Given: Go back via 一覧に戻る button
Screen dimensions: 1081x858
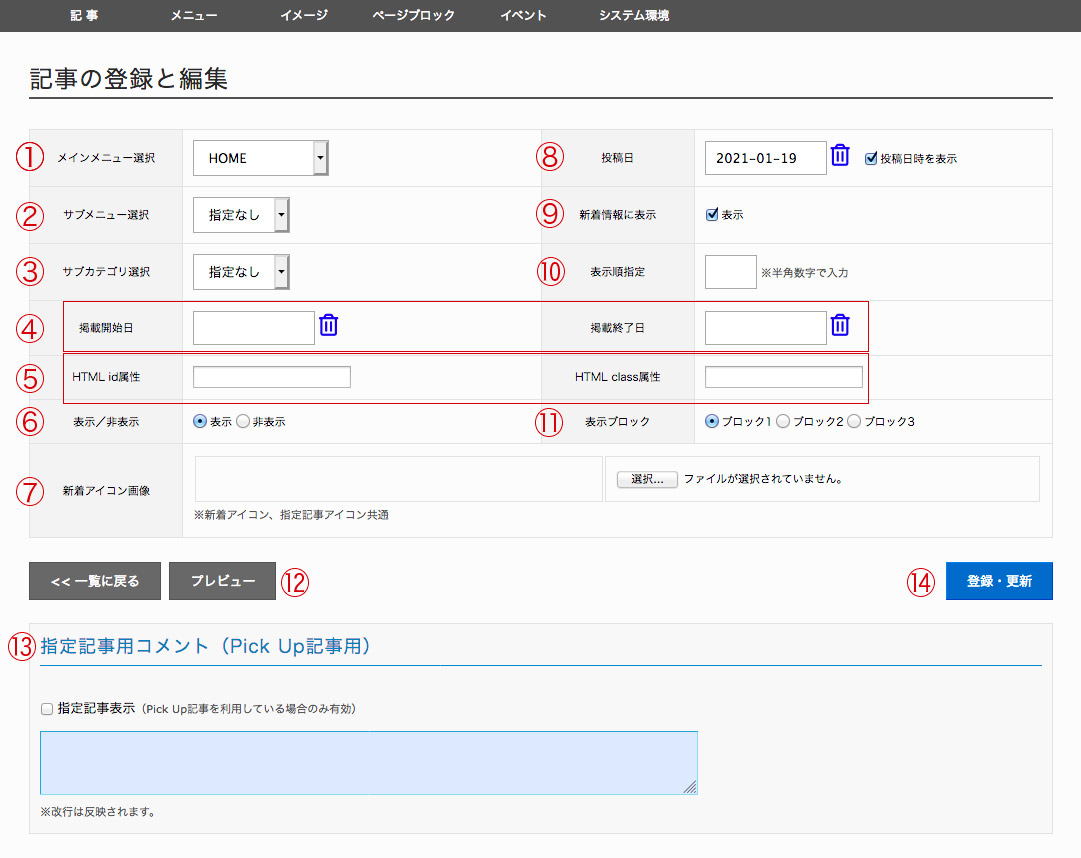Looking at the screenshot, I should (95, 581).
